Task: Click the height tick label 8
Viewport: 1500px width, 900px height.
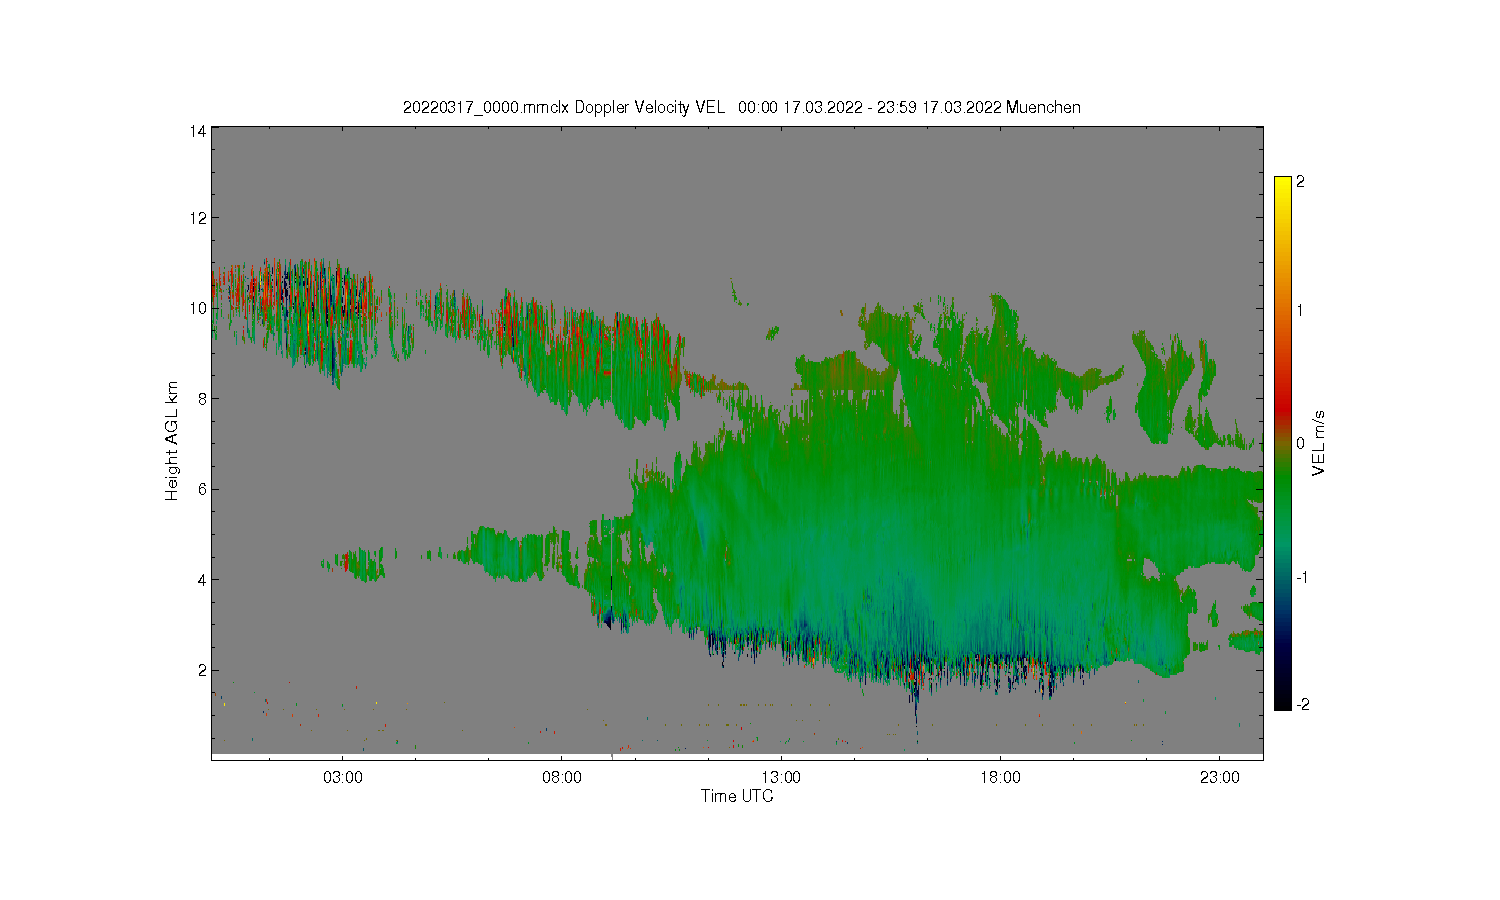Action: tap(202, 399)
